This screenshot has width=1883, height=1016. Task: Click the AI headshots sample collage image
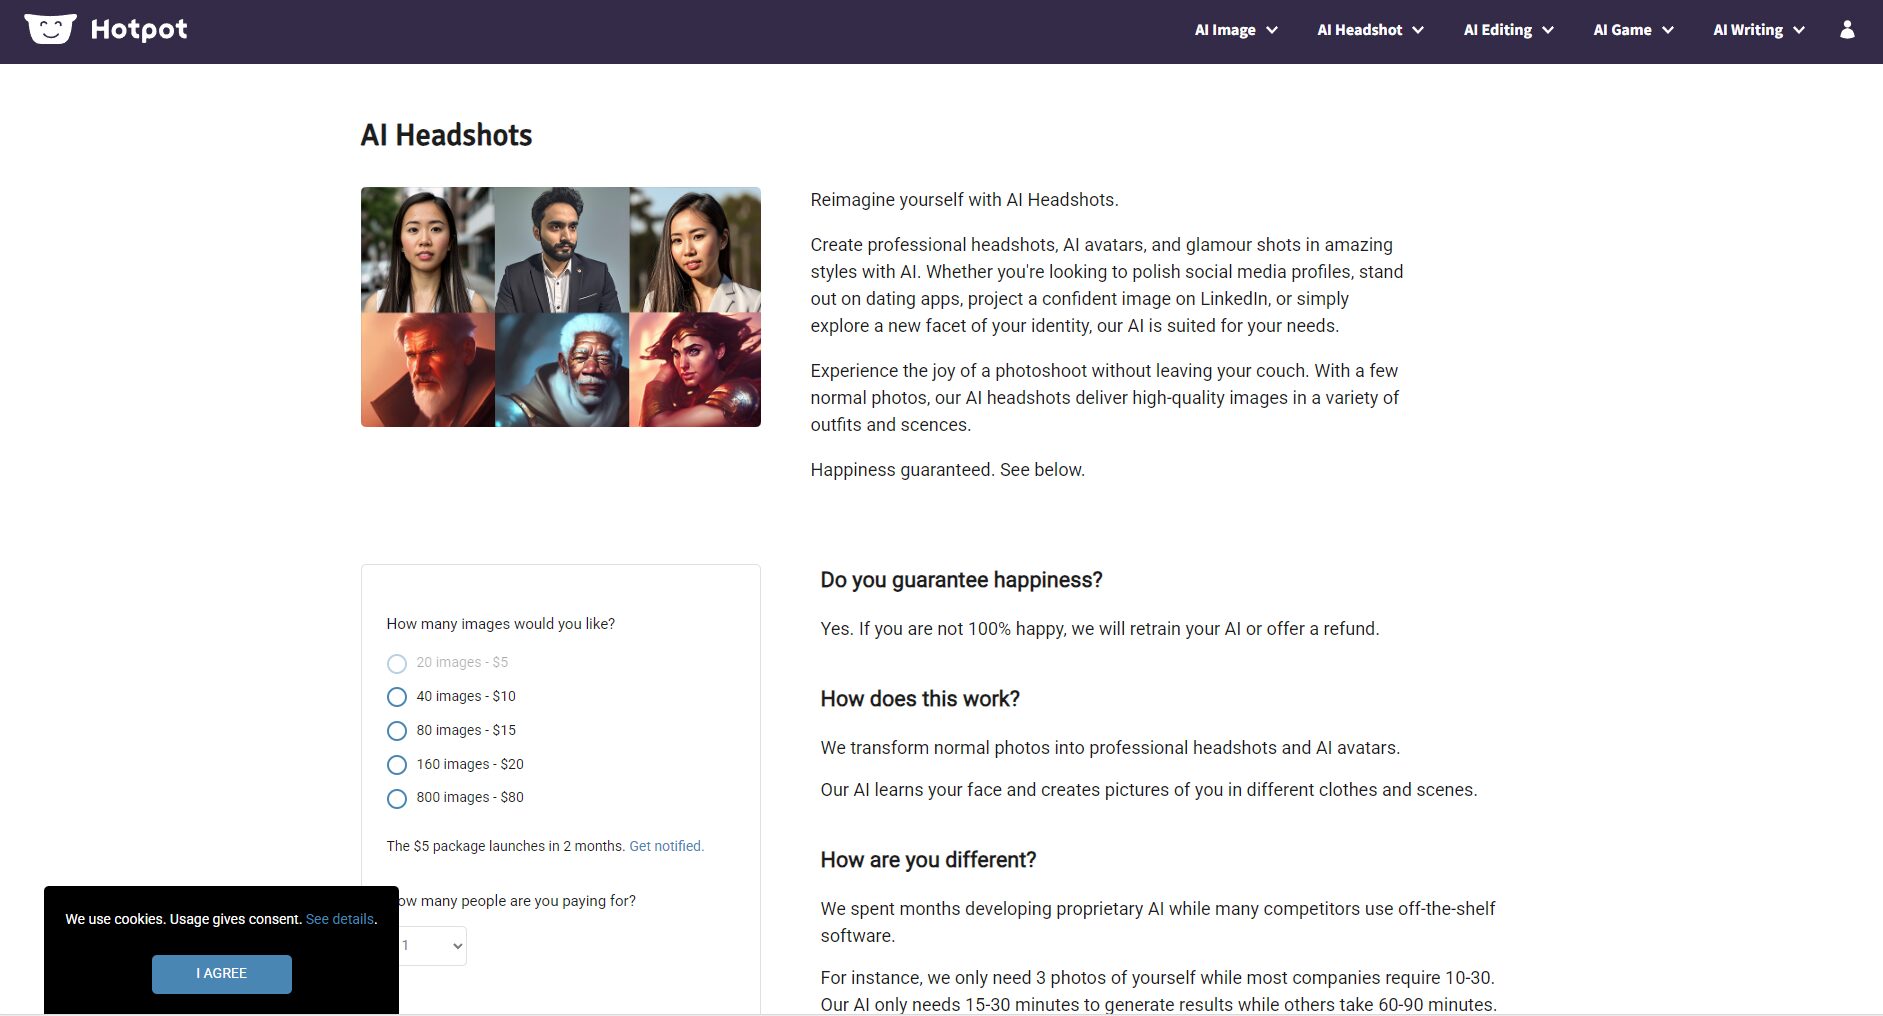tap(561, 307)
